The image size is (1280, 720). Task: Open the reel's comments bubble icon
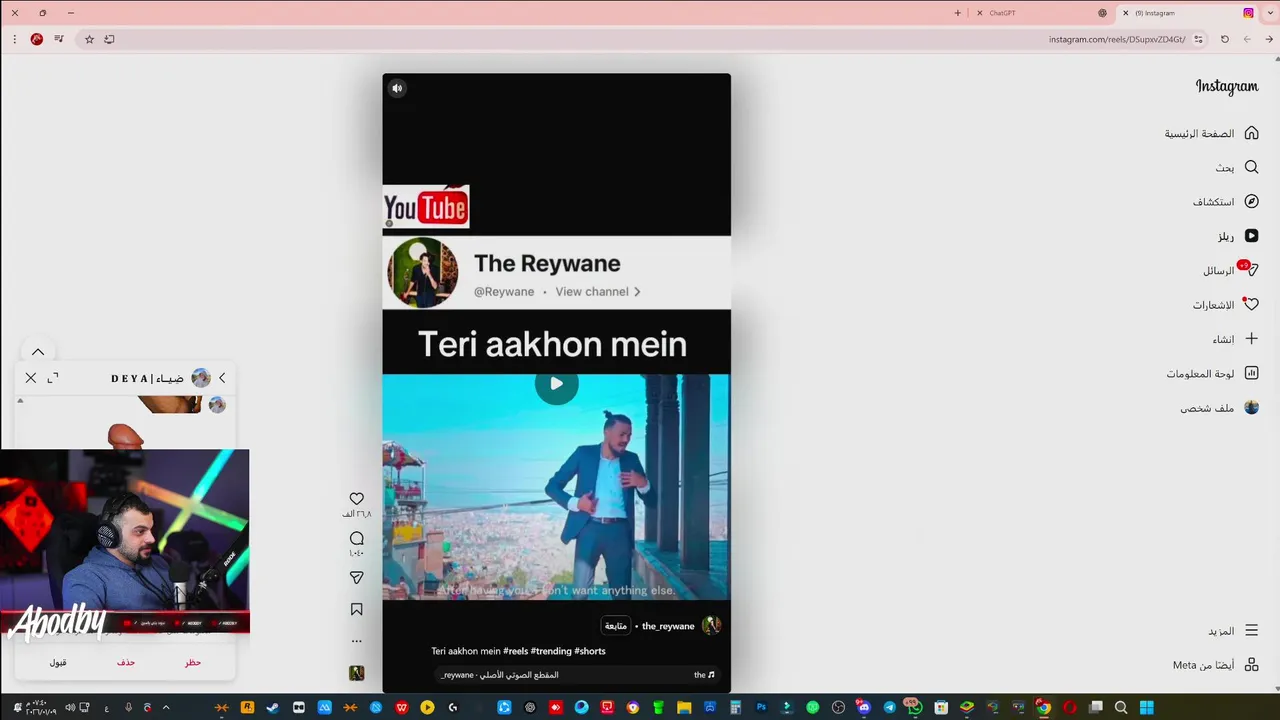tap(357, 538)
